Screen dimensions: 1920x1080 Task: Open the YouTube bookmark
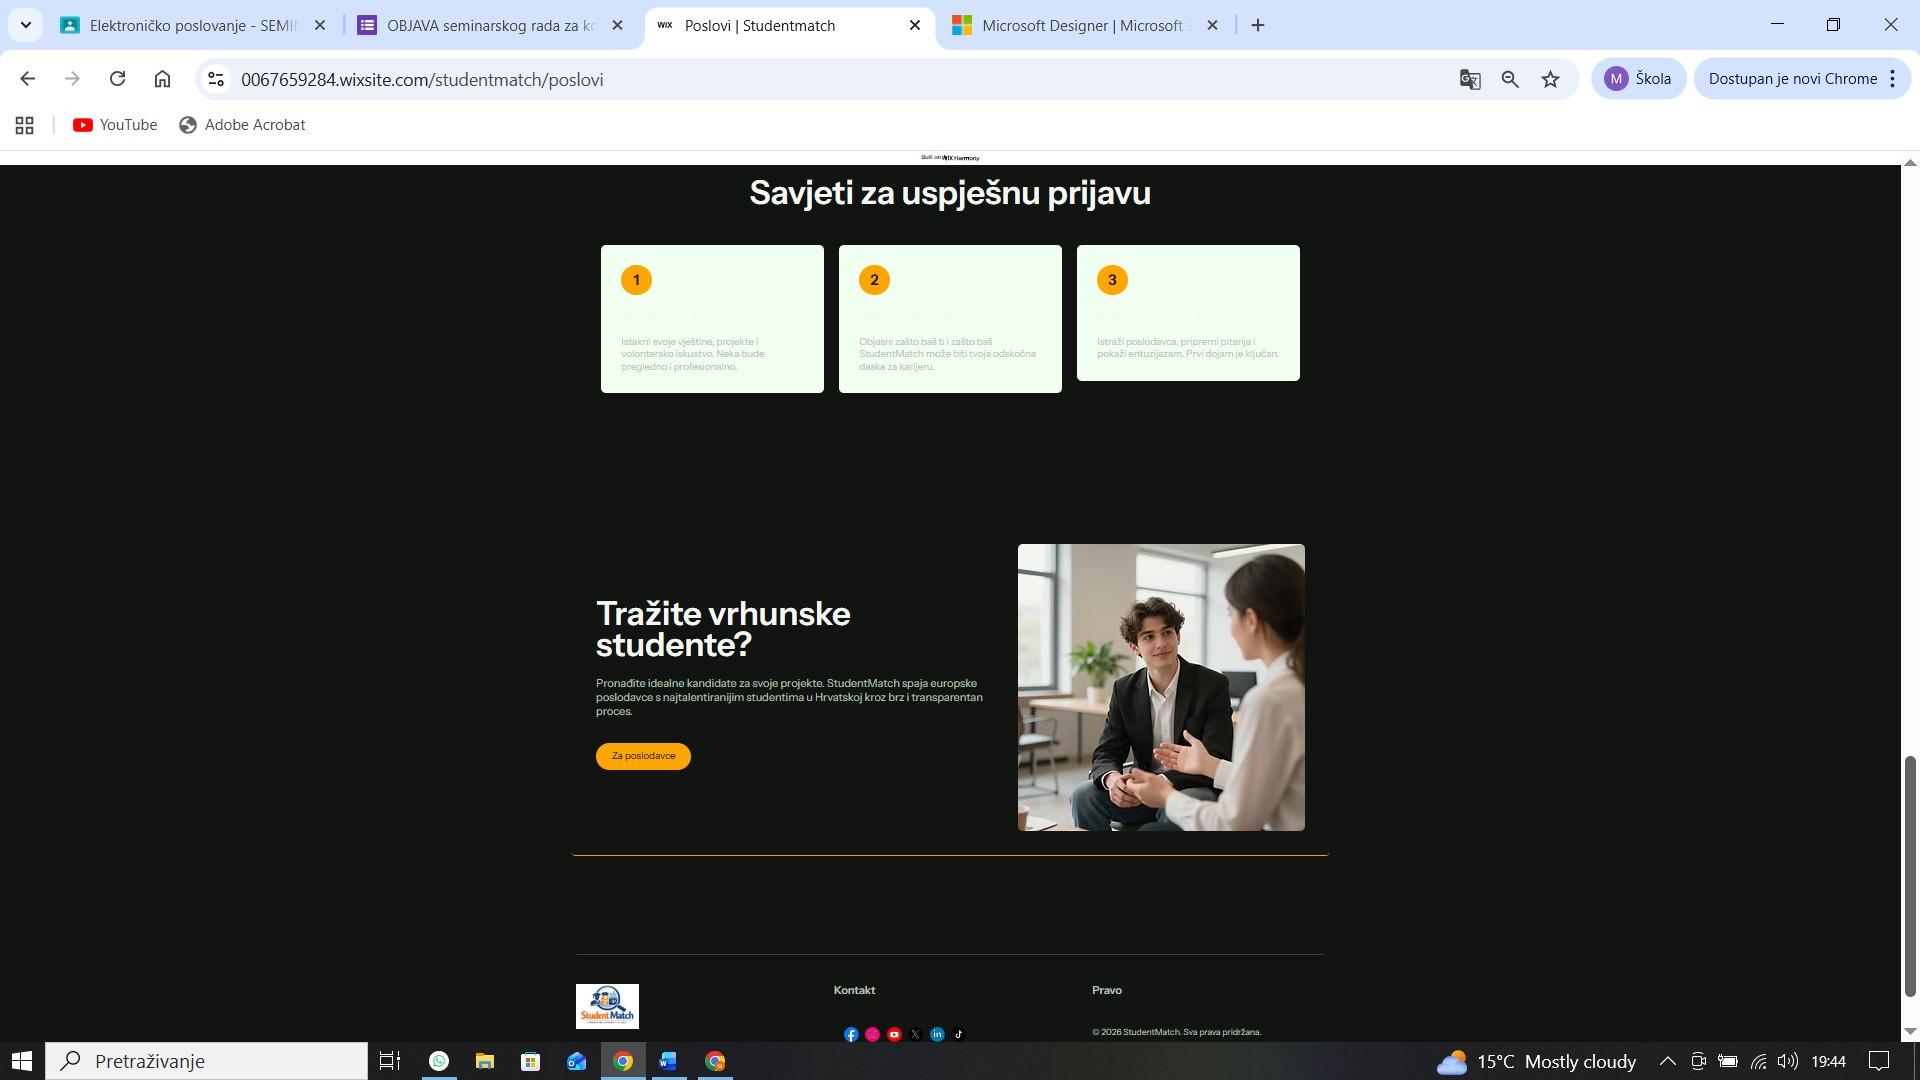[115, 125]
